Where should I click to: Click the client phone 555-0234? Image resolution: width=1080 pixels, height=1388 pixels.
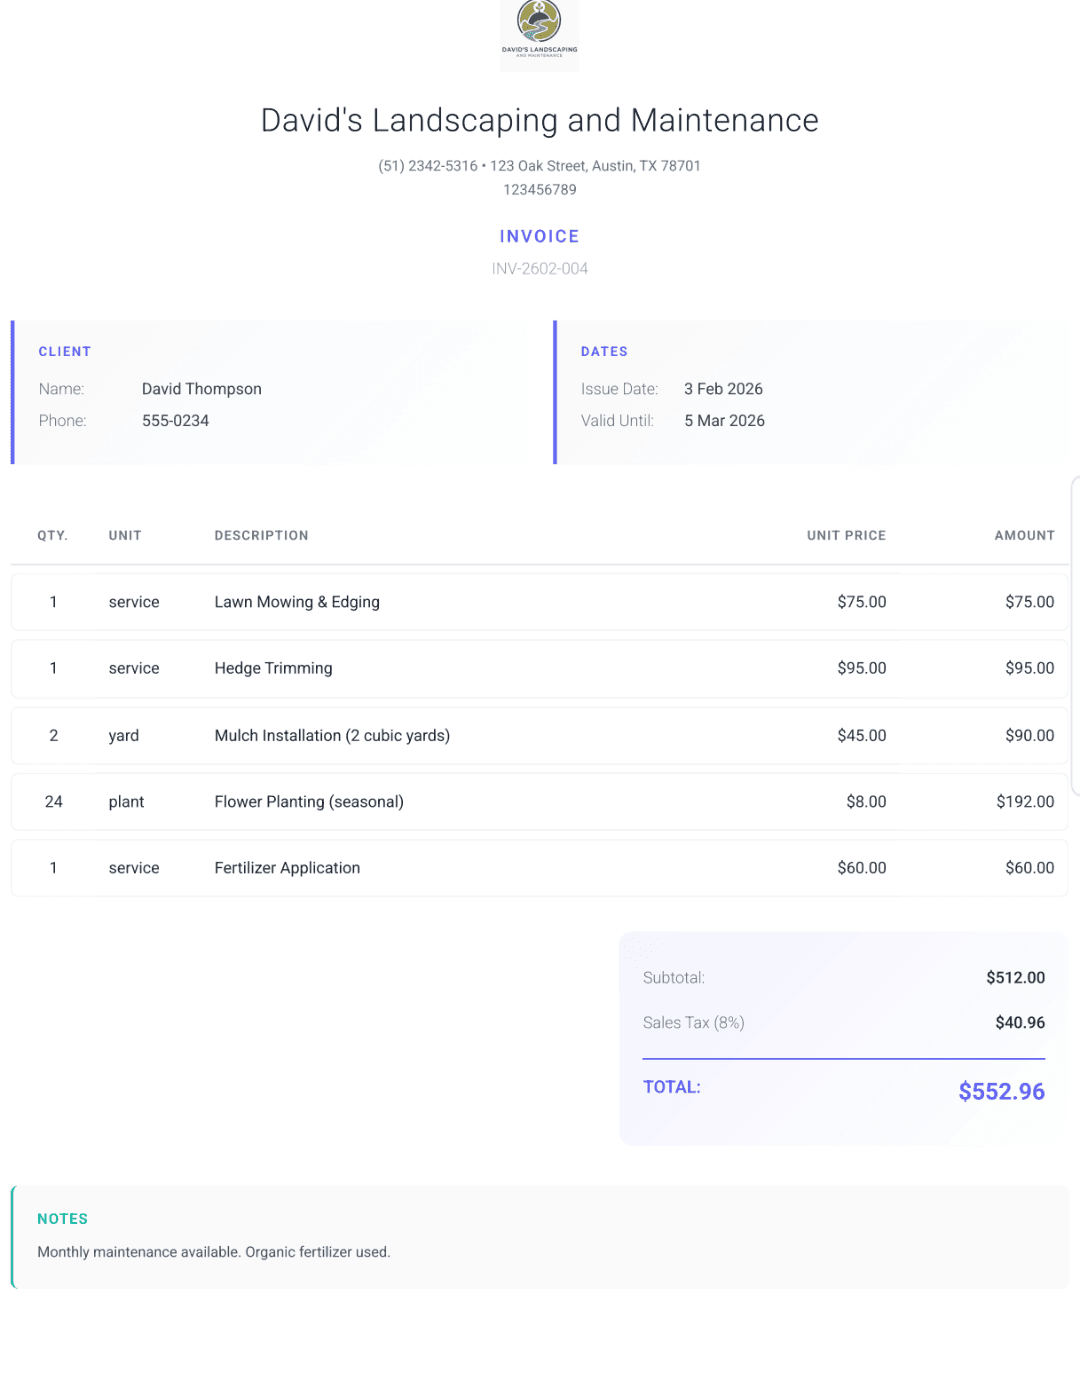tap(175, 421)
